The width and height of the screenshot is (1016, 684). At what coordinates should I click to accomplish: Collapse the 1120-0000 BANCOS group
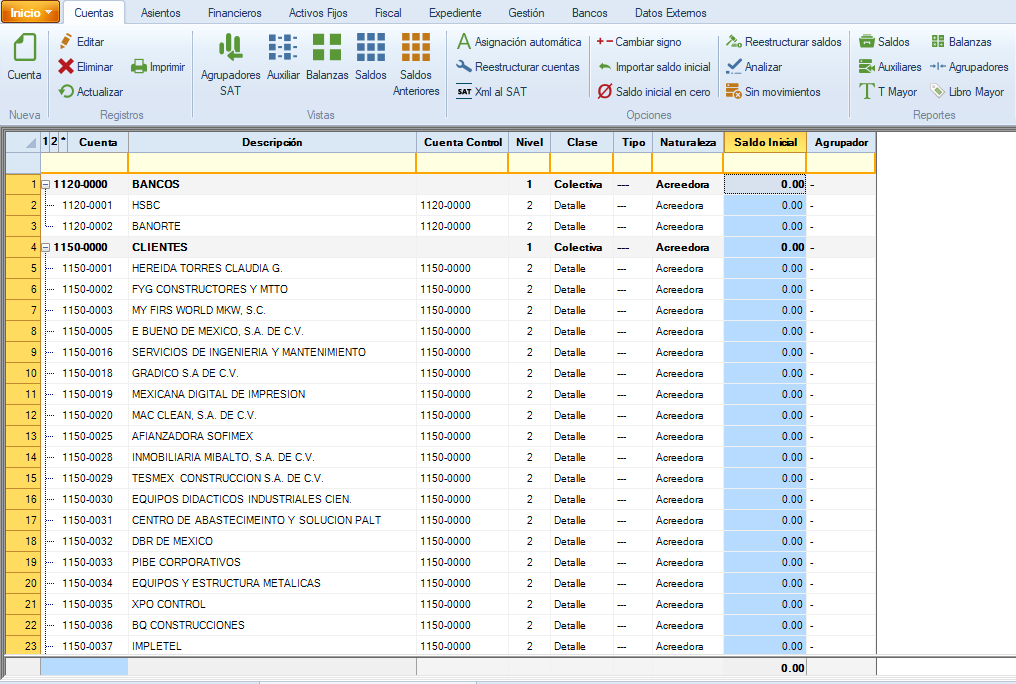pos(46,185)
